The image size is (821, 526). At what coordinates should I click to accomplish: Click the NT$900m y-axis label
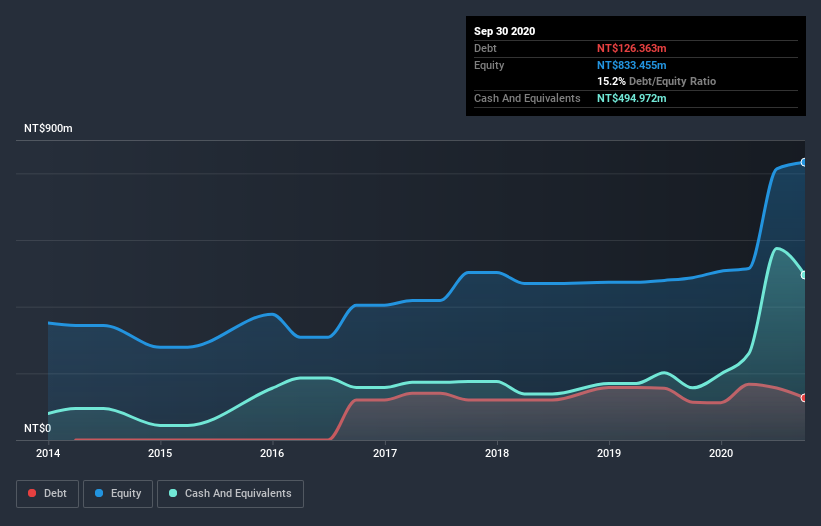[48, 129]
